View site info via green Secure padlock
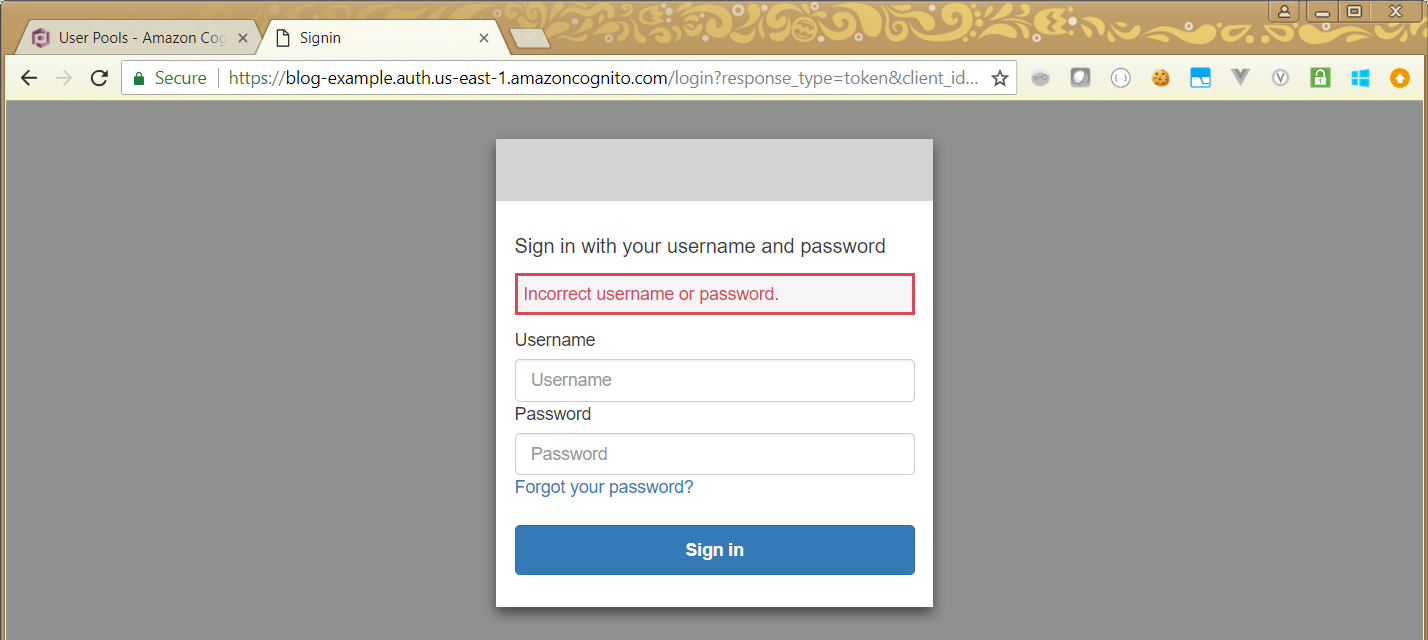The image size is (1428, 640). (139, 78)
